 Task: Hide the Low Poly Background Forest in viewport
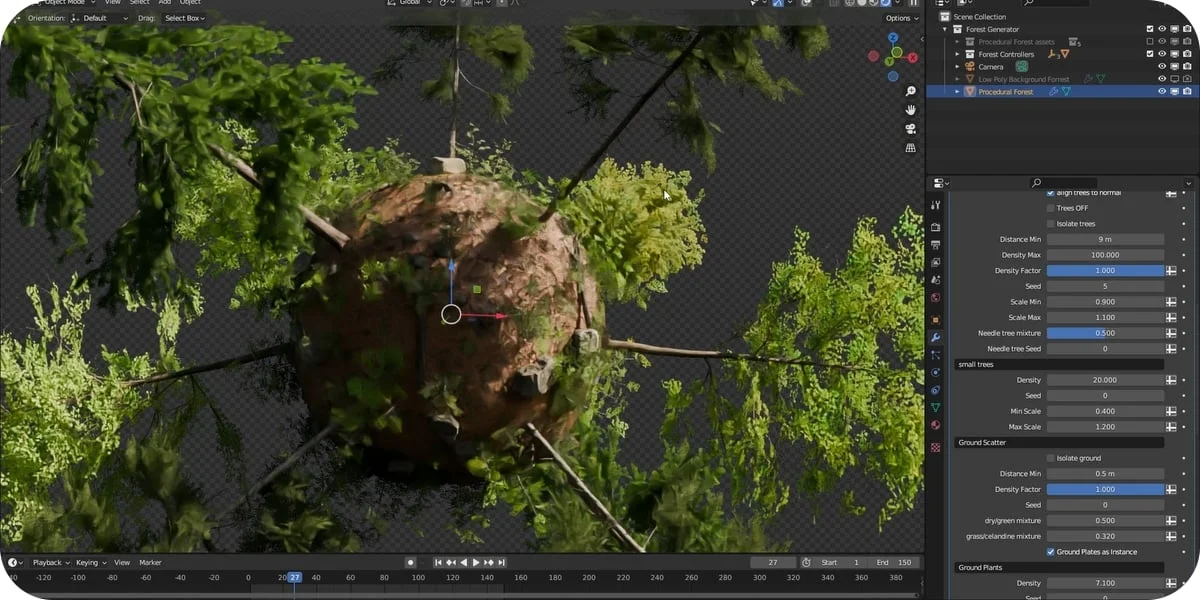[x=1161, y=79]
